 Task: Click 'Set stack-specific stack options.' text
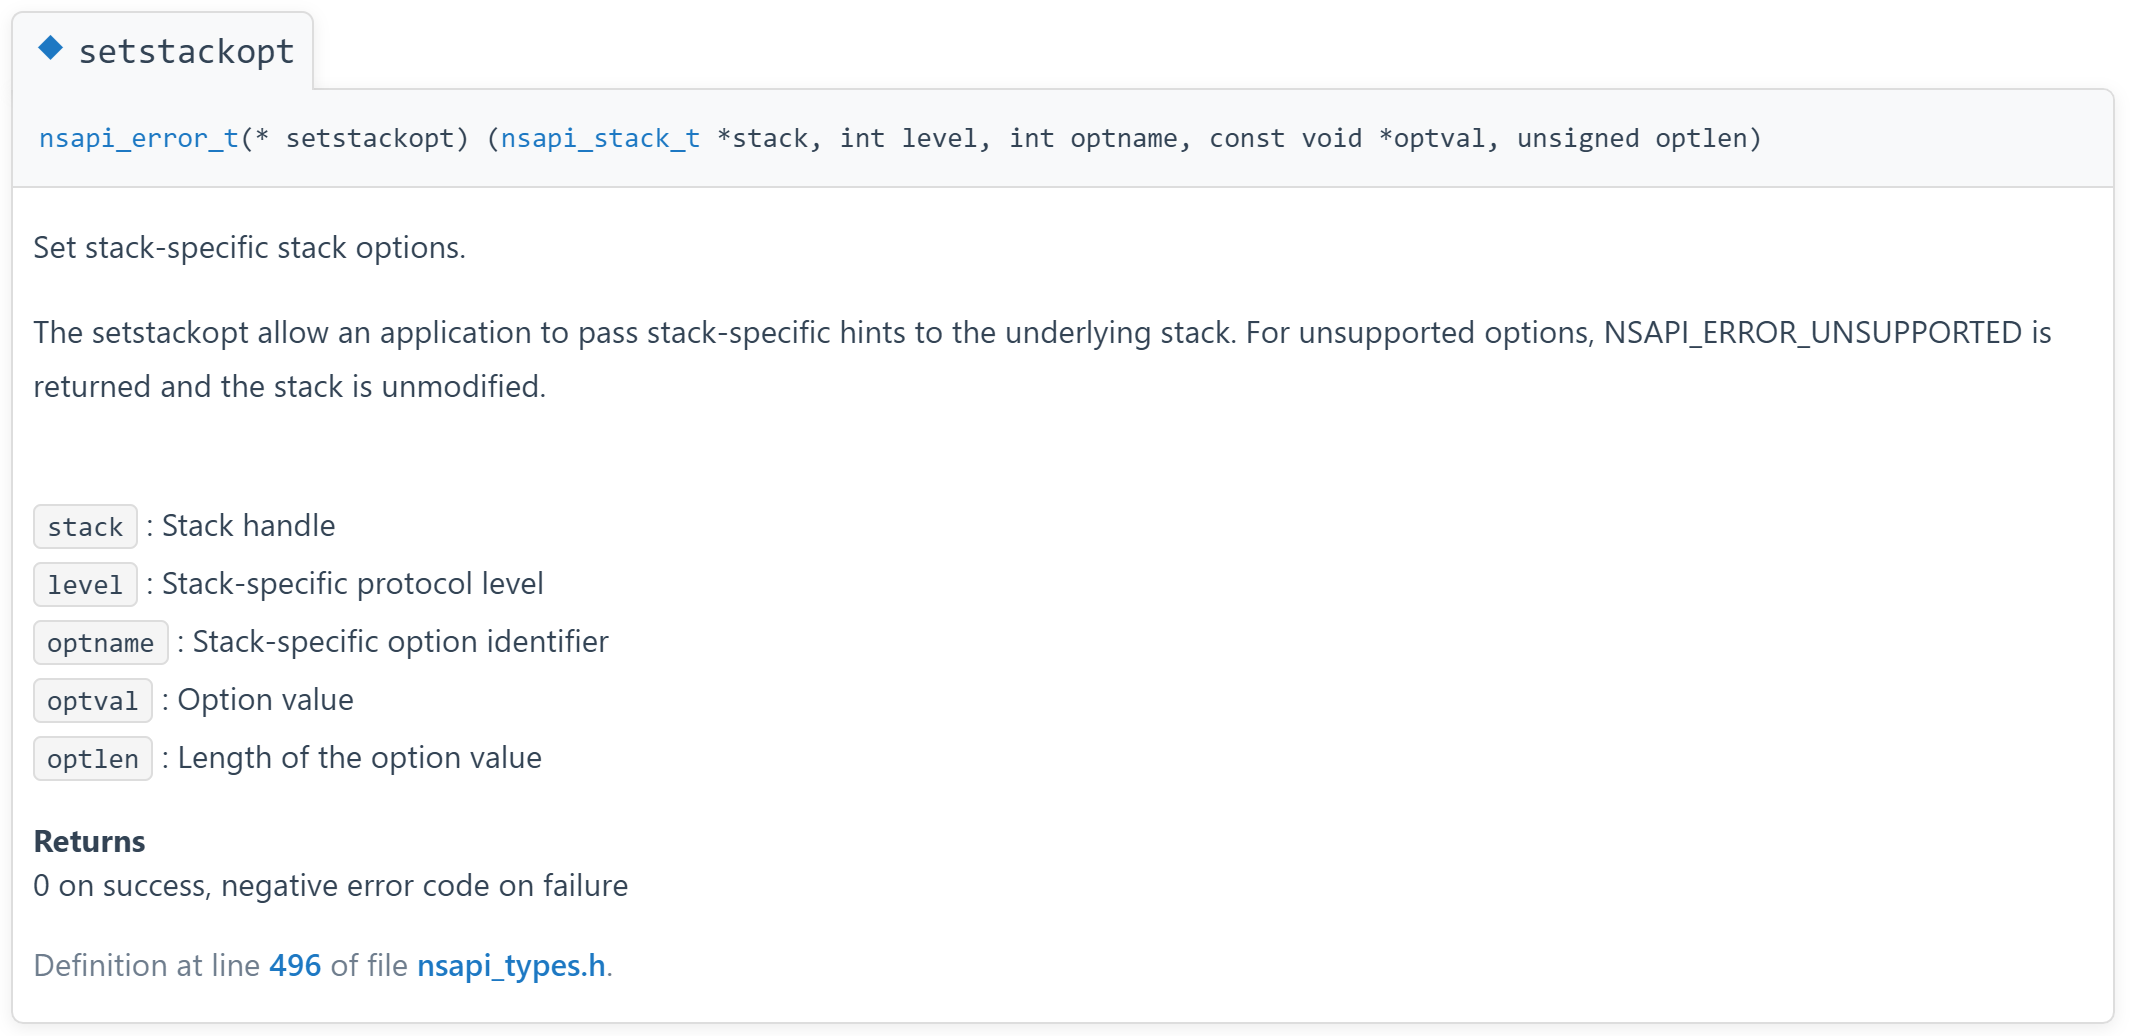[249, 247]
